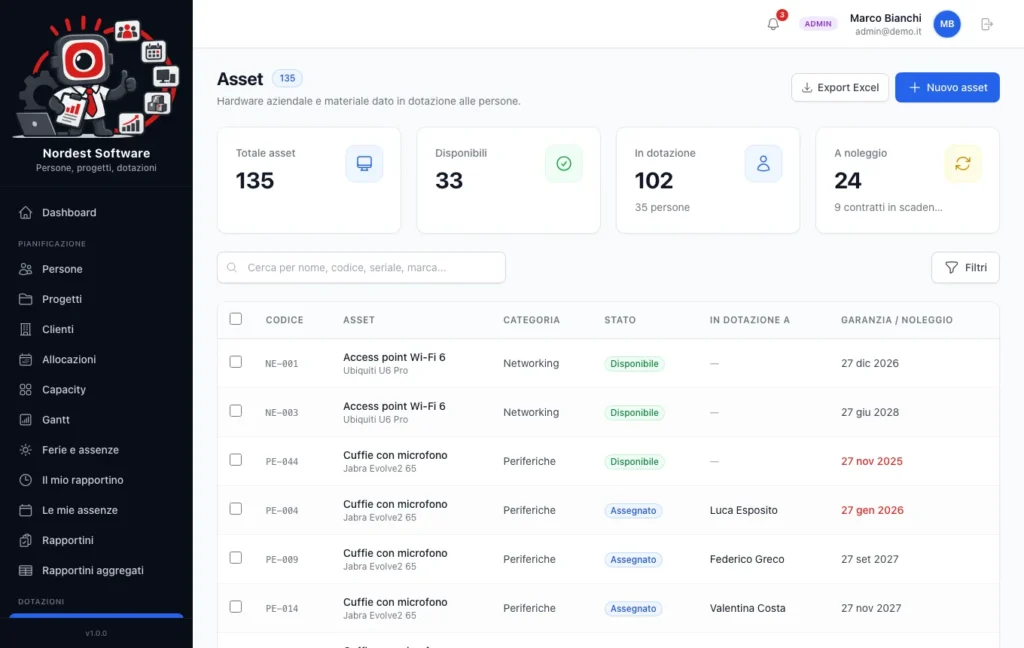1024x648 pixels.
Task: Click Luca Esposito in the table
Action: coord(743,510)
